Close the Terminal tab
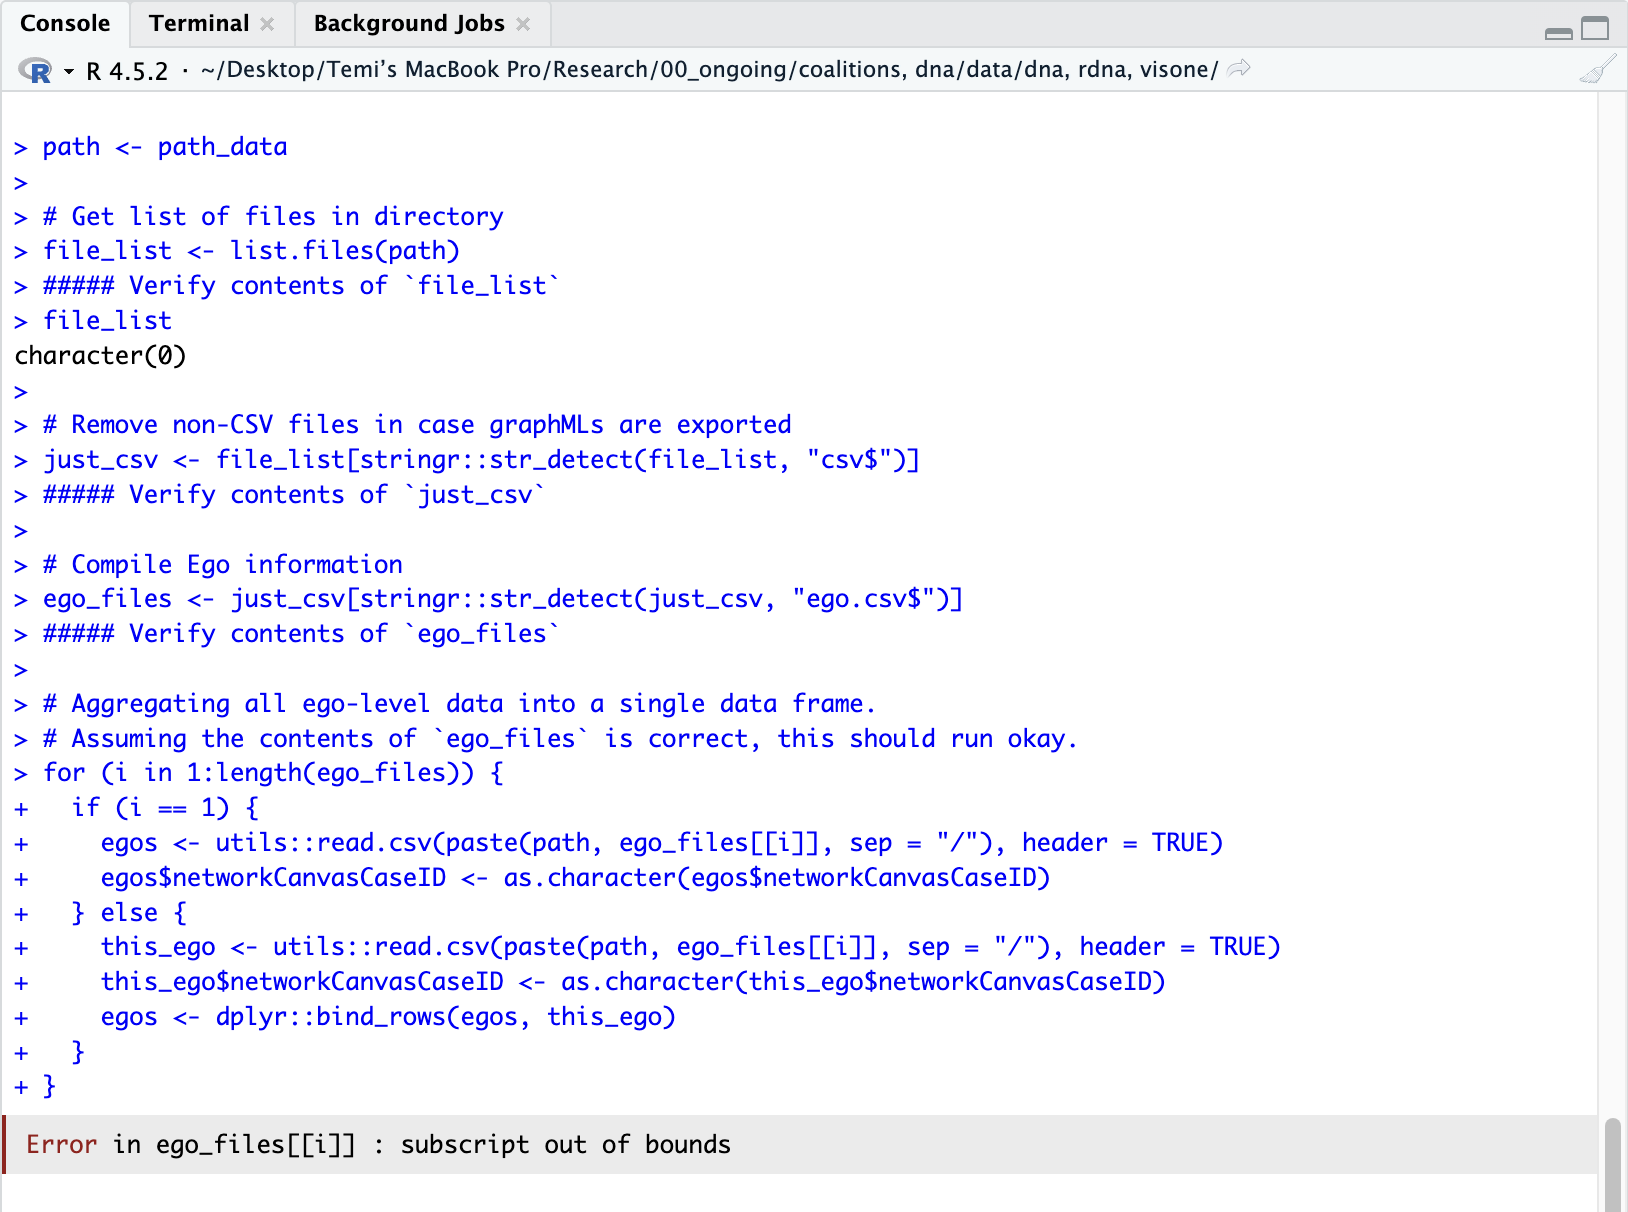This screenshot has width=1628, height=1212. pyautogui.click(x=267, y=24)
